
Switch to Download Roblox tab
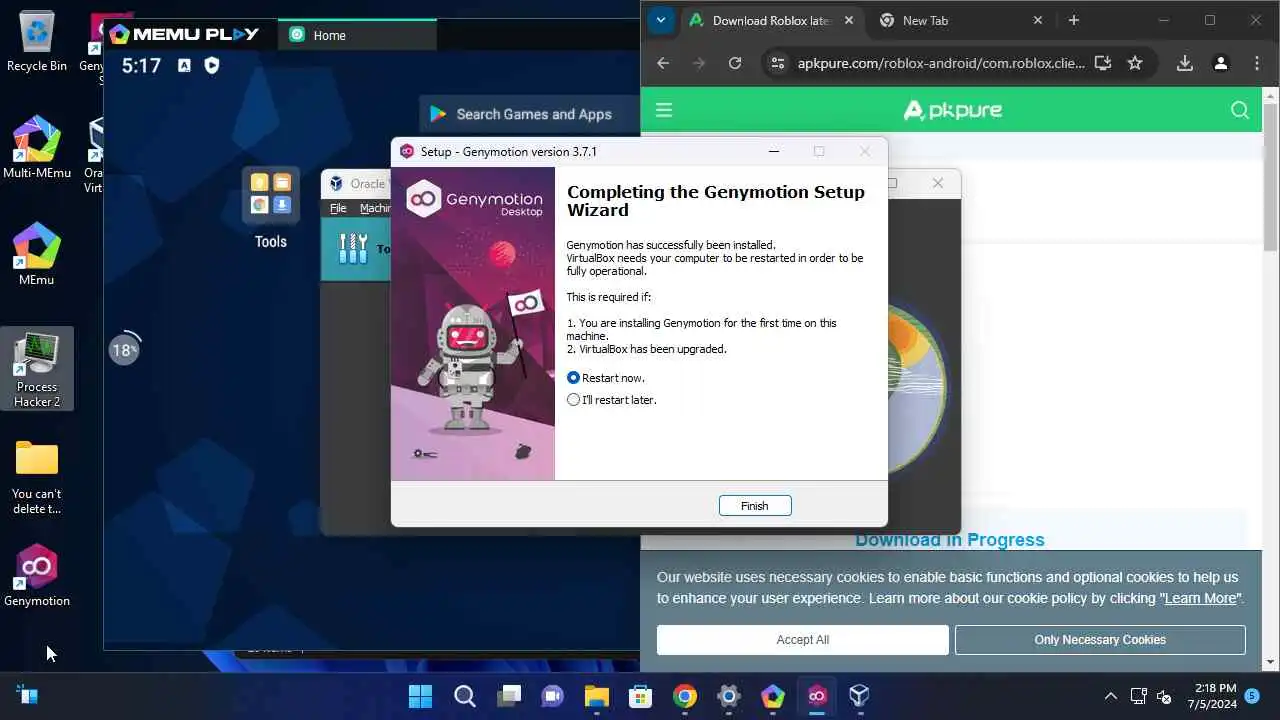point(770,20)
